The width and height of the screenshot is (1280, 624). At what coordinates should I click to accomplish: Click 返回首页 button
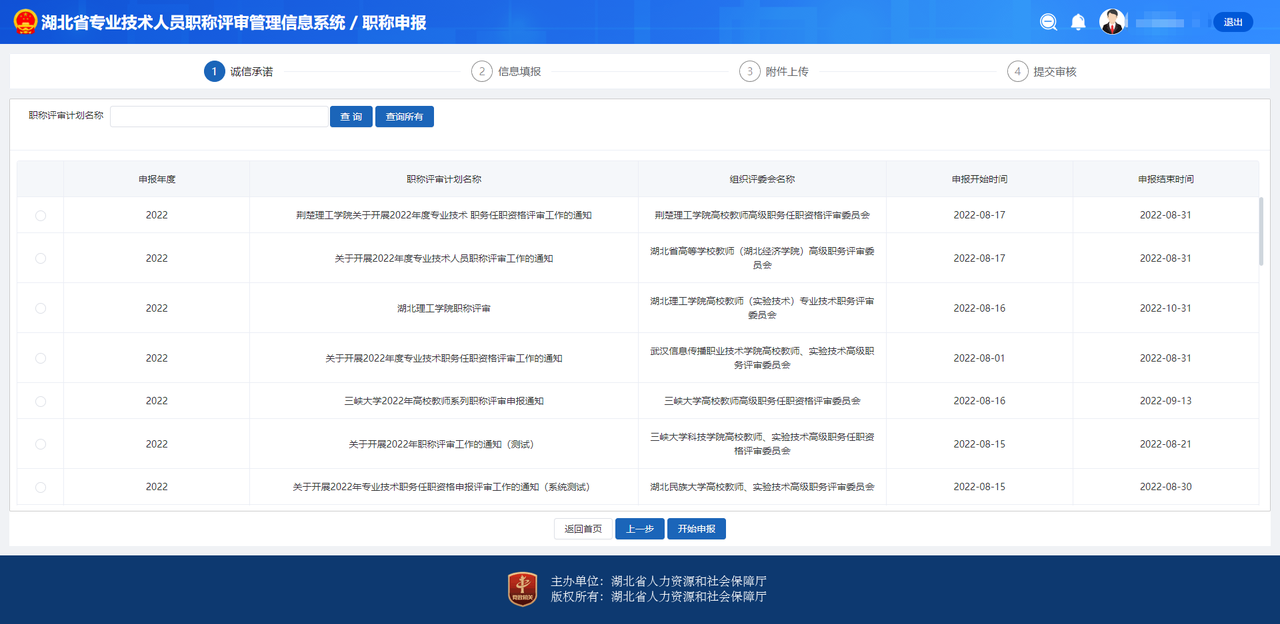[x=583, y=529]
